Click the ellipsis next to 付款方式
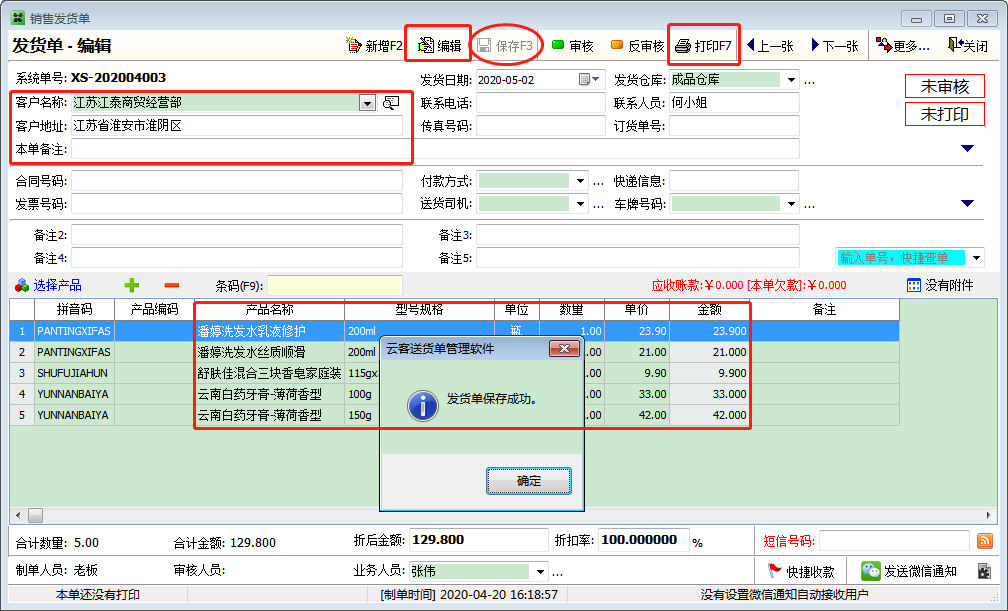The image size is (1008, 611). click(x=598, y=182)
